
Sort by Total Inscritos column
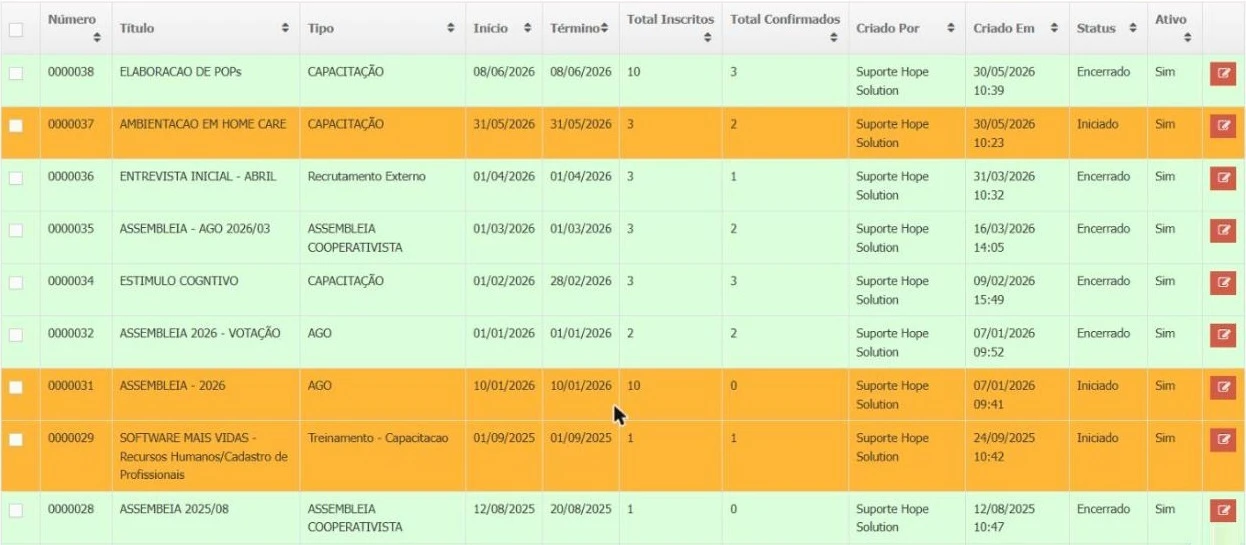point(670,28)
